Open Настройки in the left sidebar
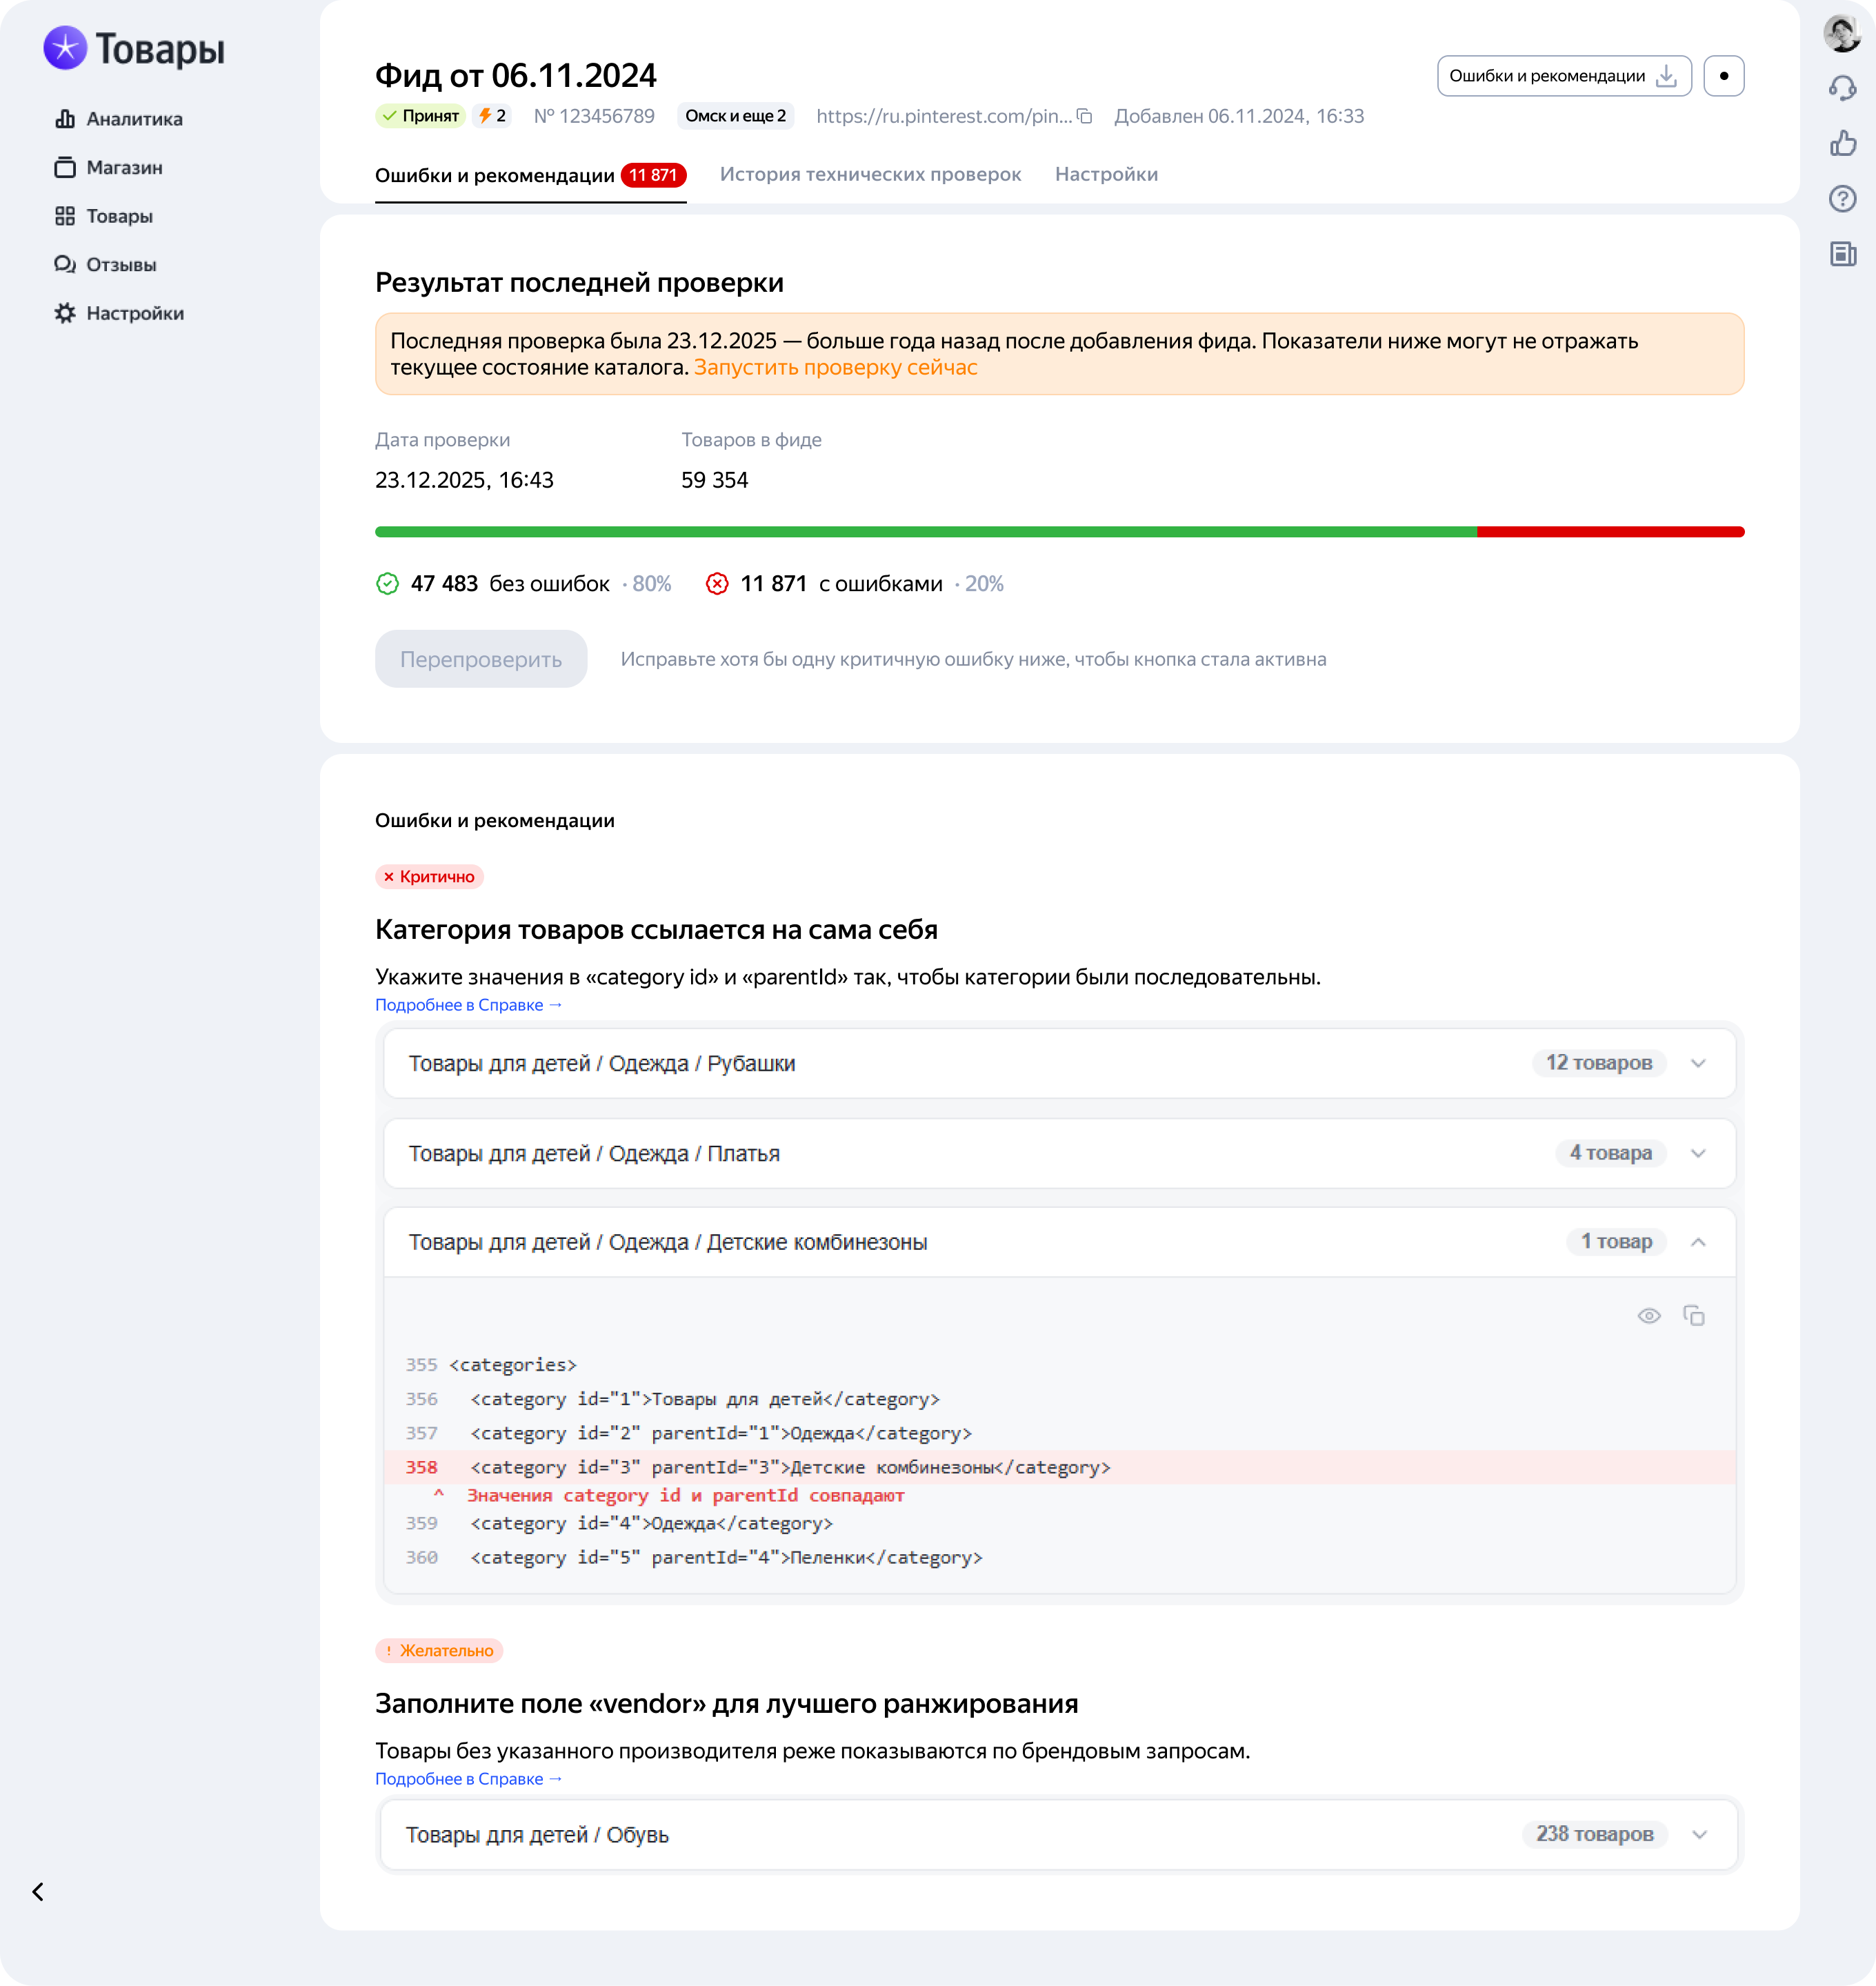The image size is (1876, 1986). tap(118, 313)
